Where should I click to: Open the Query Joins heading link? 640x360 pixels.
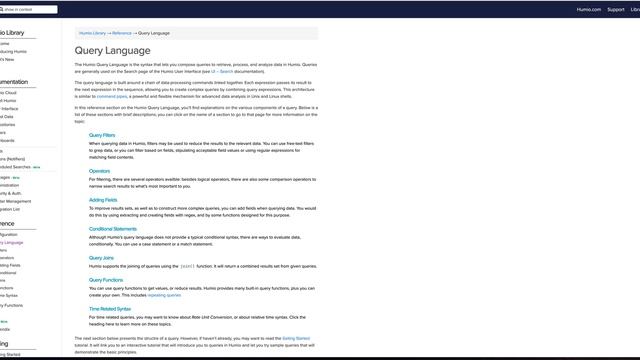point(101,258)
